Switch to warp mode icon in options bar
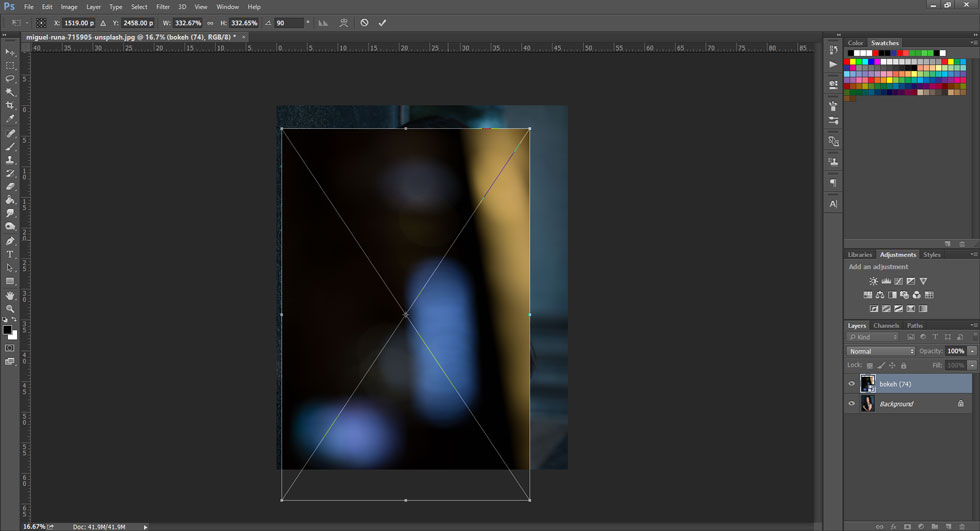Screen dimensions: 980x531 coord(343,22)
